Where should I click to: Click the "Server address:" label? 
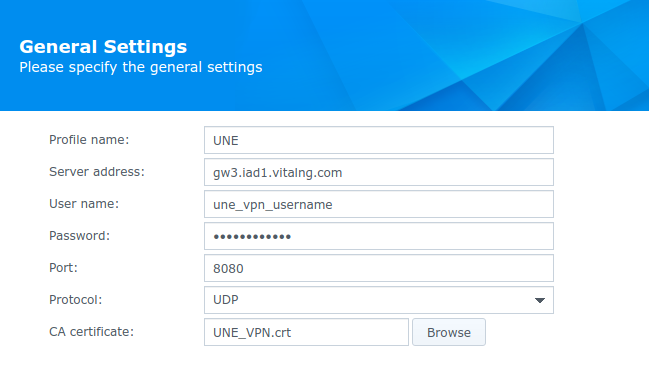97,172
